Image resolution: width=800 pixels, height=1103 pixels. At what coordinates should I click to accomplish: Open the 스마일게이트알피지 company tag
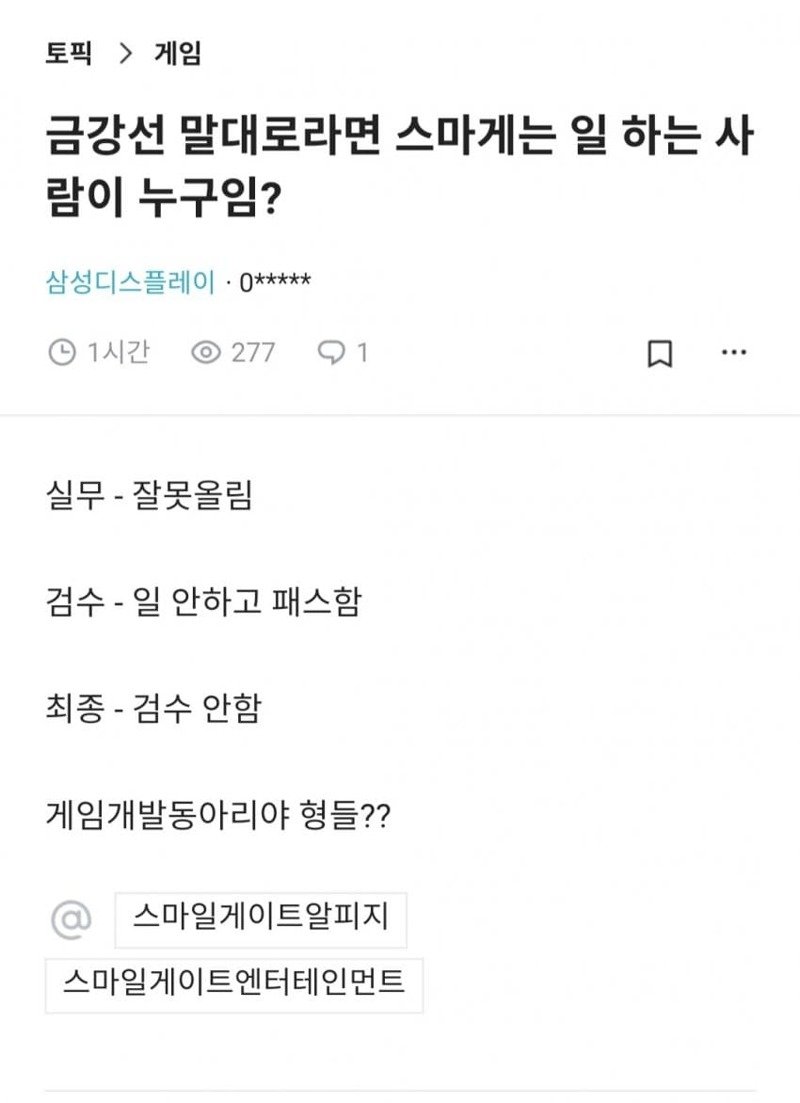coord(260,920)
